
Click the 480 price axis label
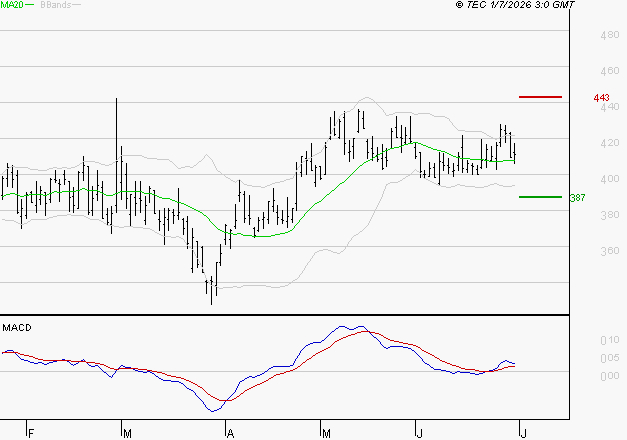click(x=610, y=35)
